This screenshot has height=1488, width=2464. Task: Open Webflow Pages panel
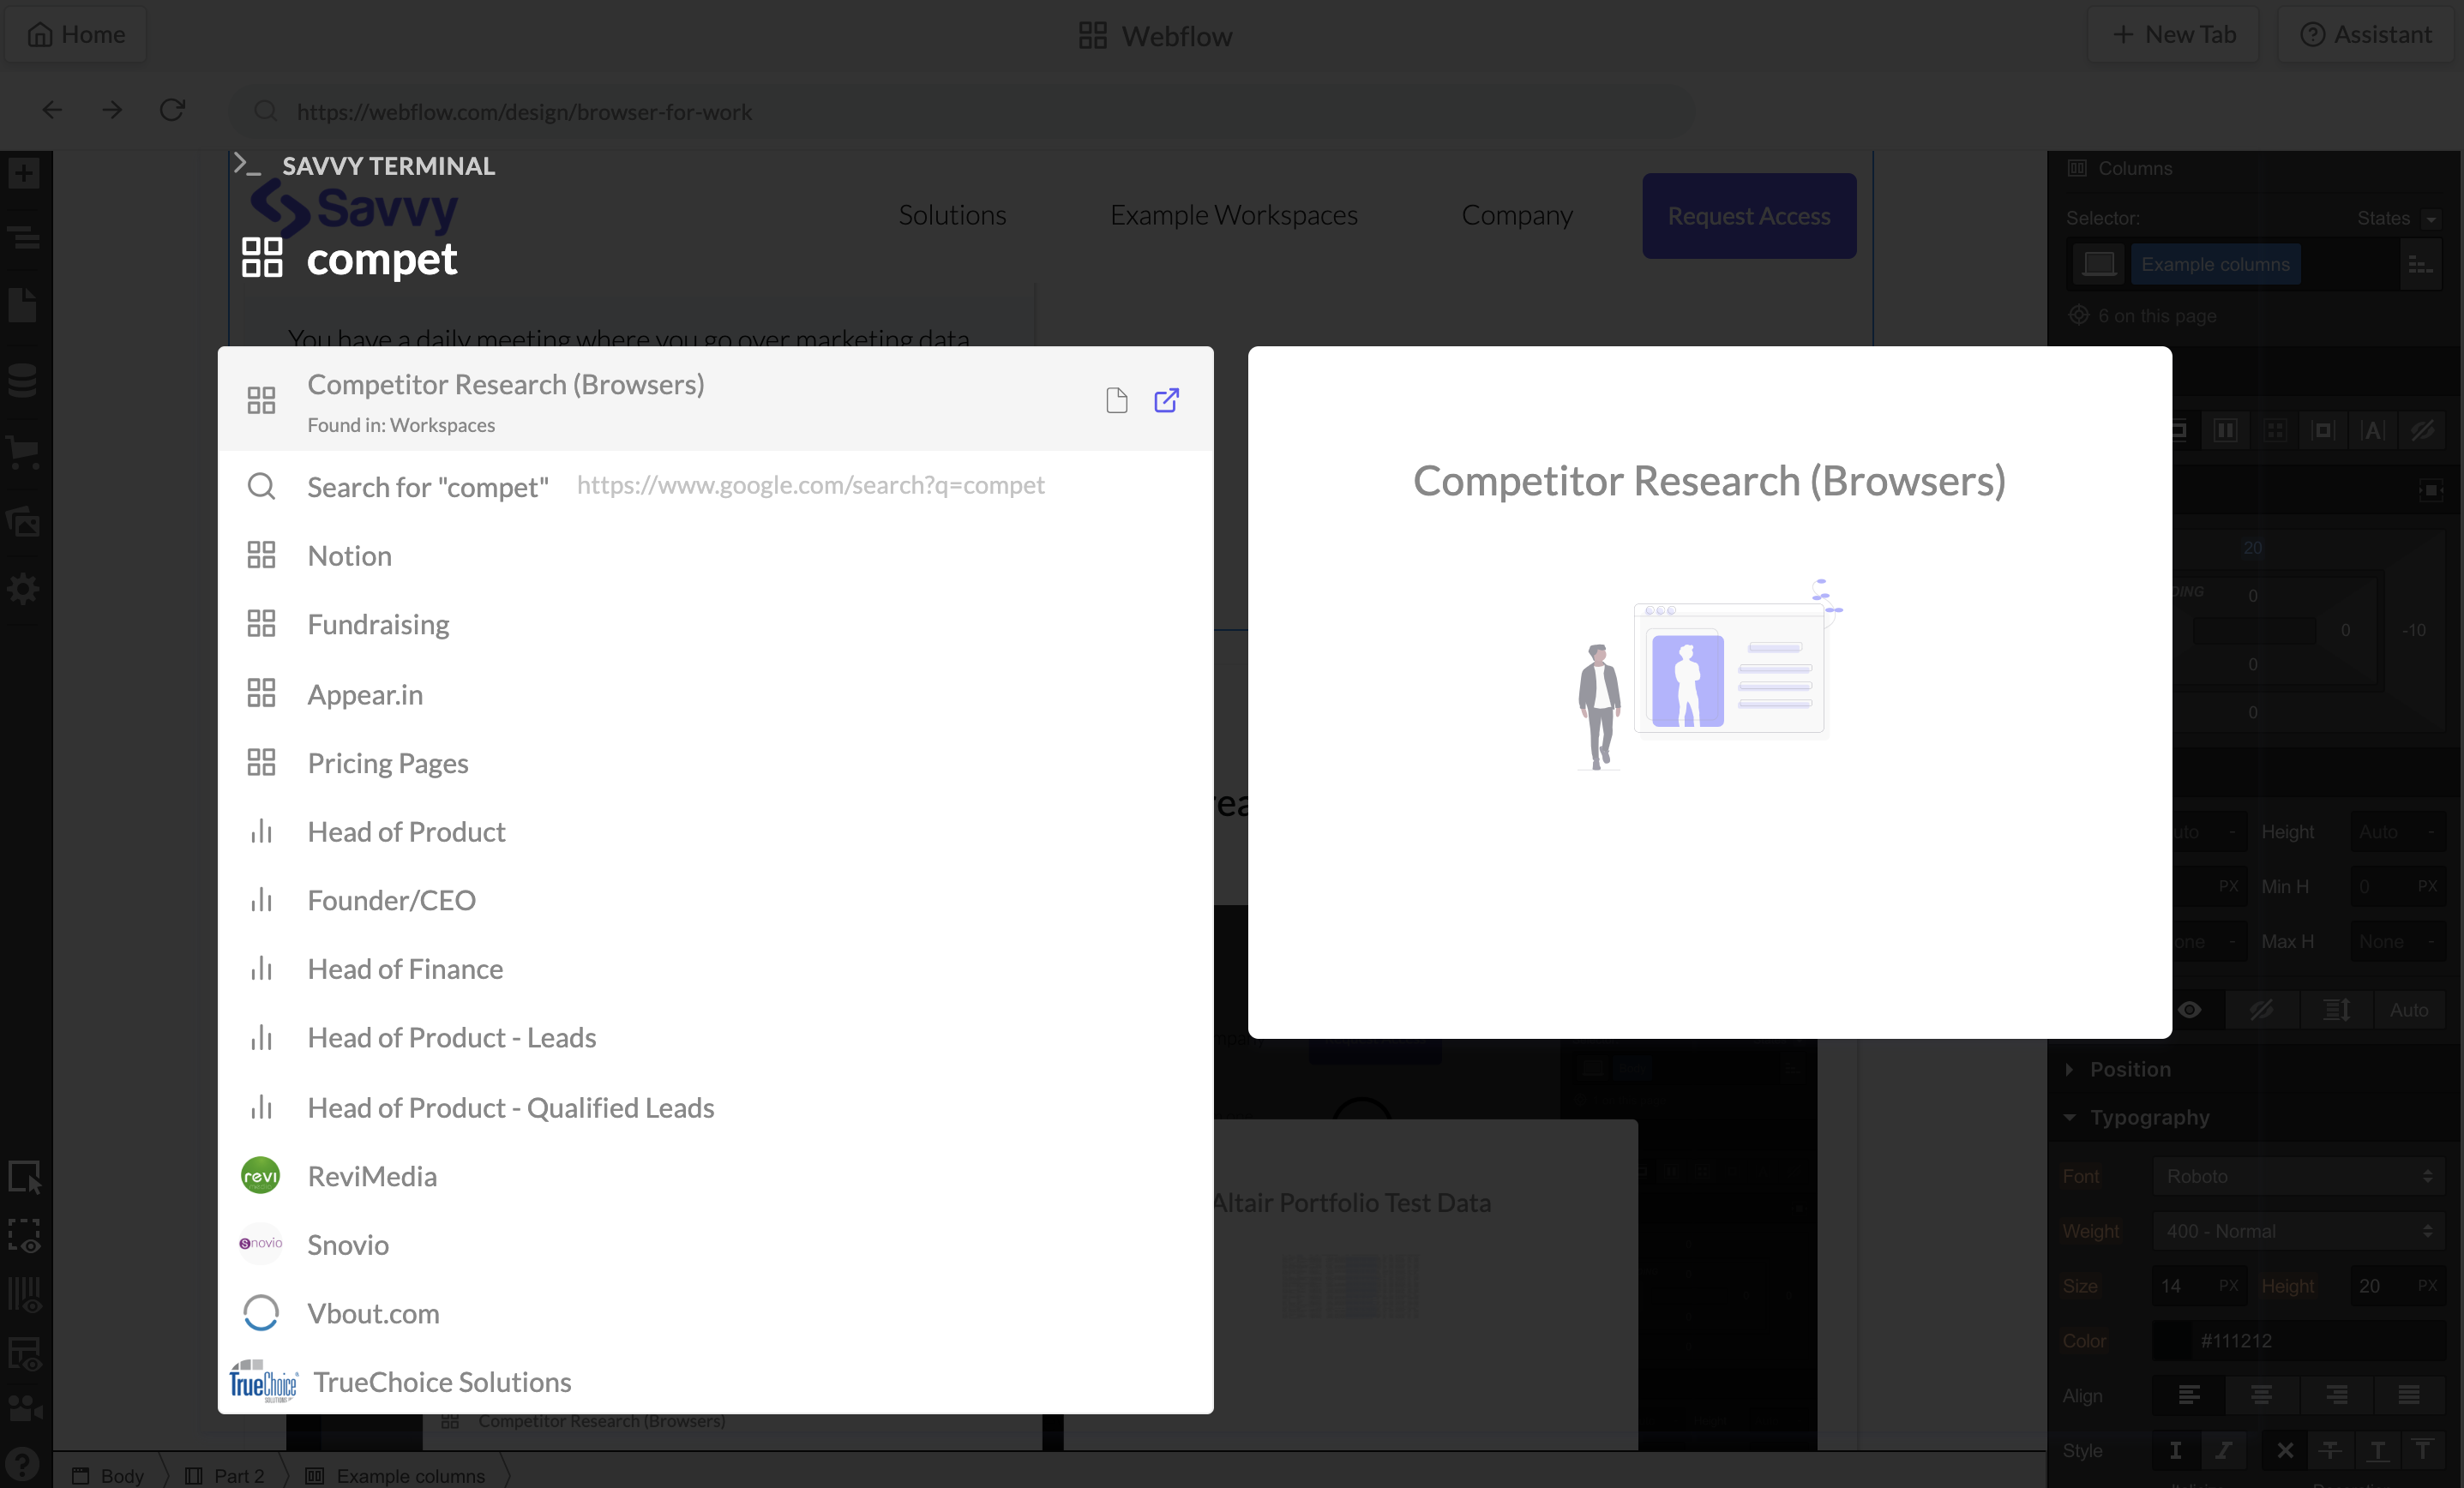click(24, 305)
